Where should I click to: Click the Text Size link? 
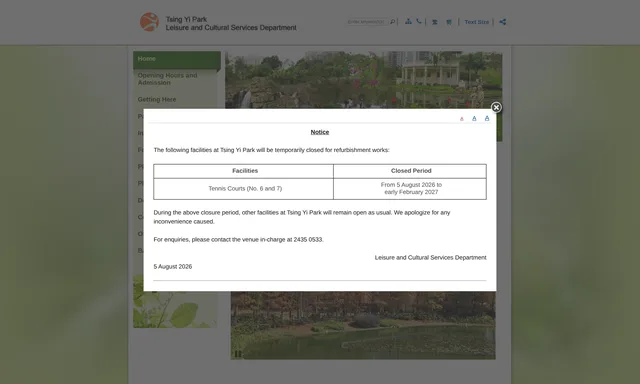[476, 22]
